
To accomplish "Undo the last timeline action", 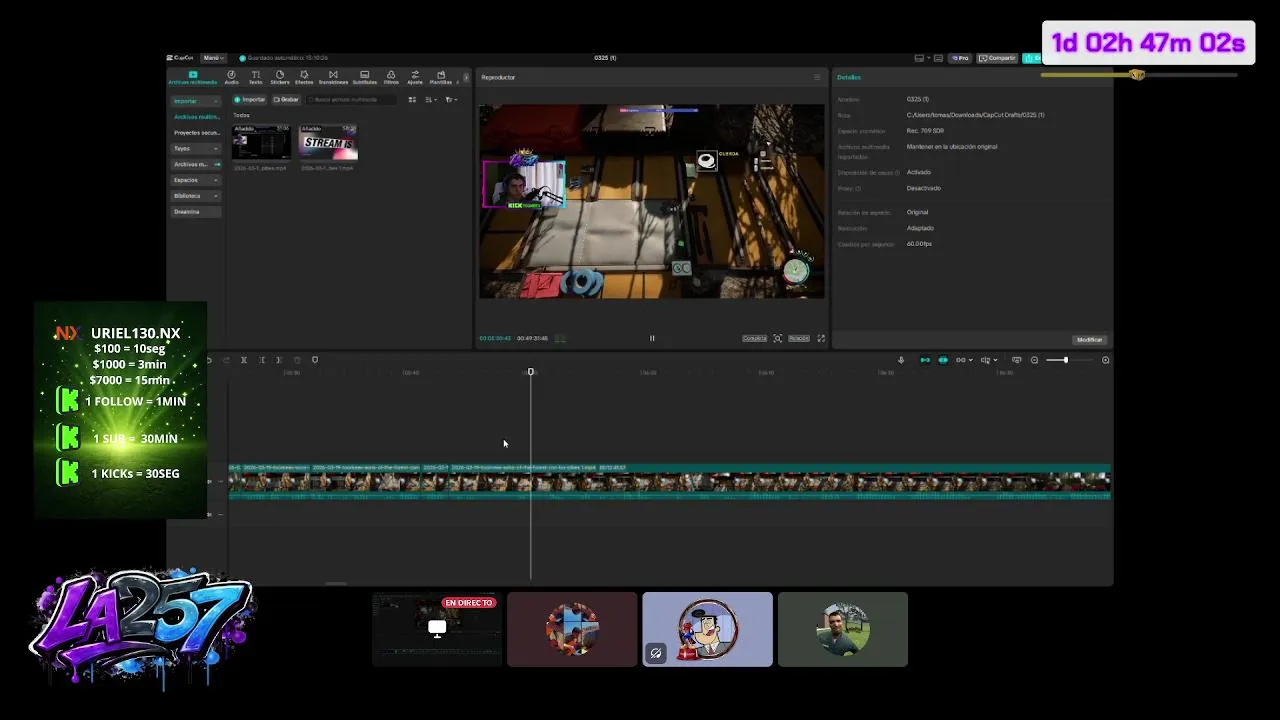I will click(209, 360).
